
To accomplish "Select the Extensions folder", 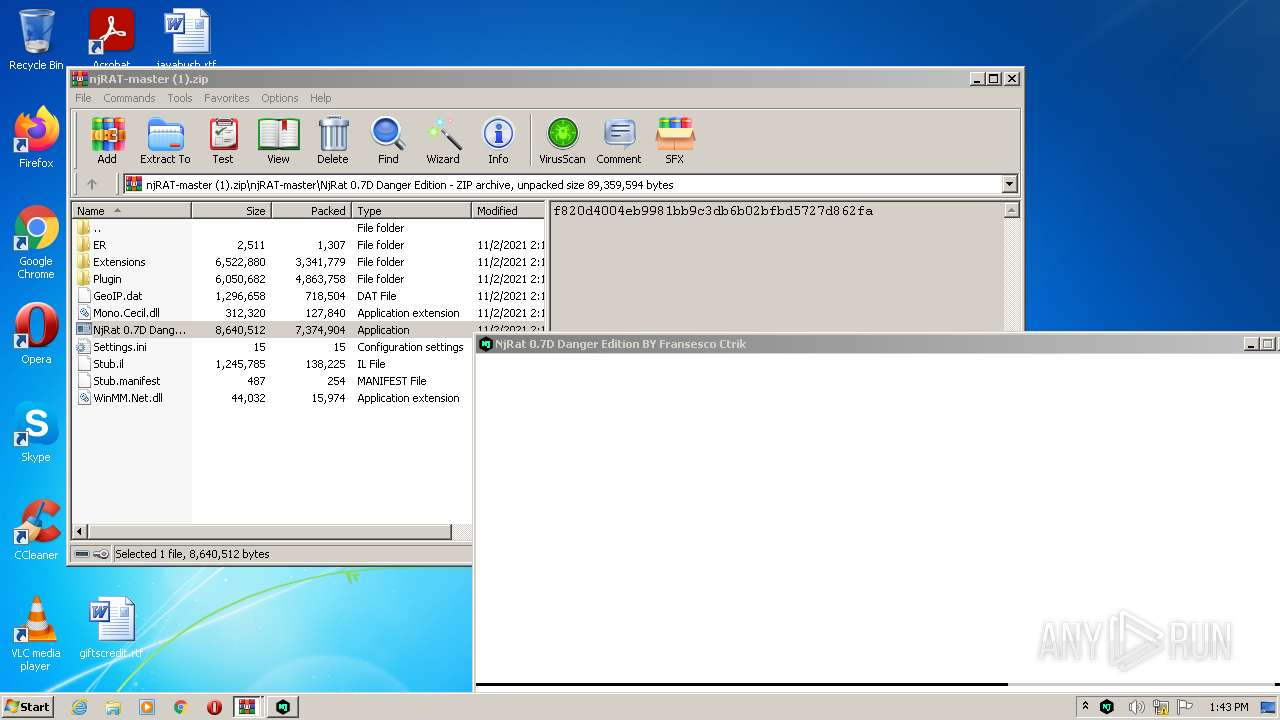I will click(309, 262).
